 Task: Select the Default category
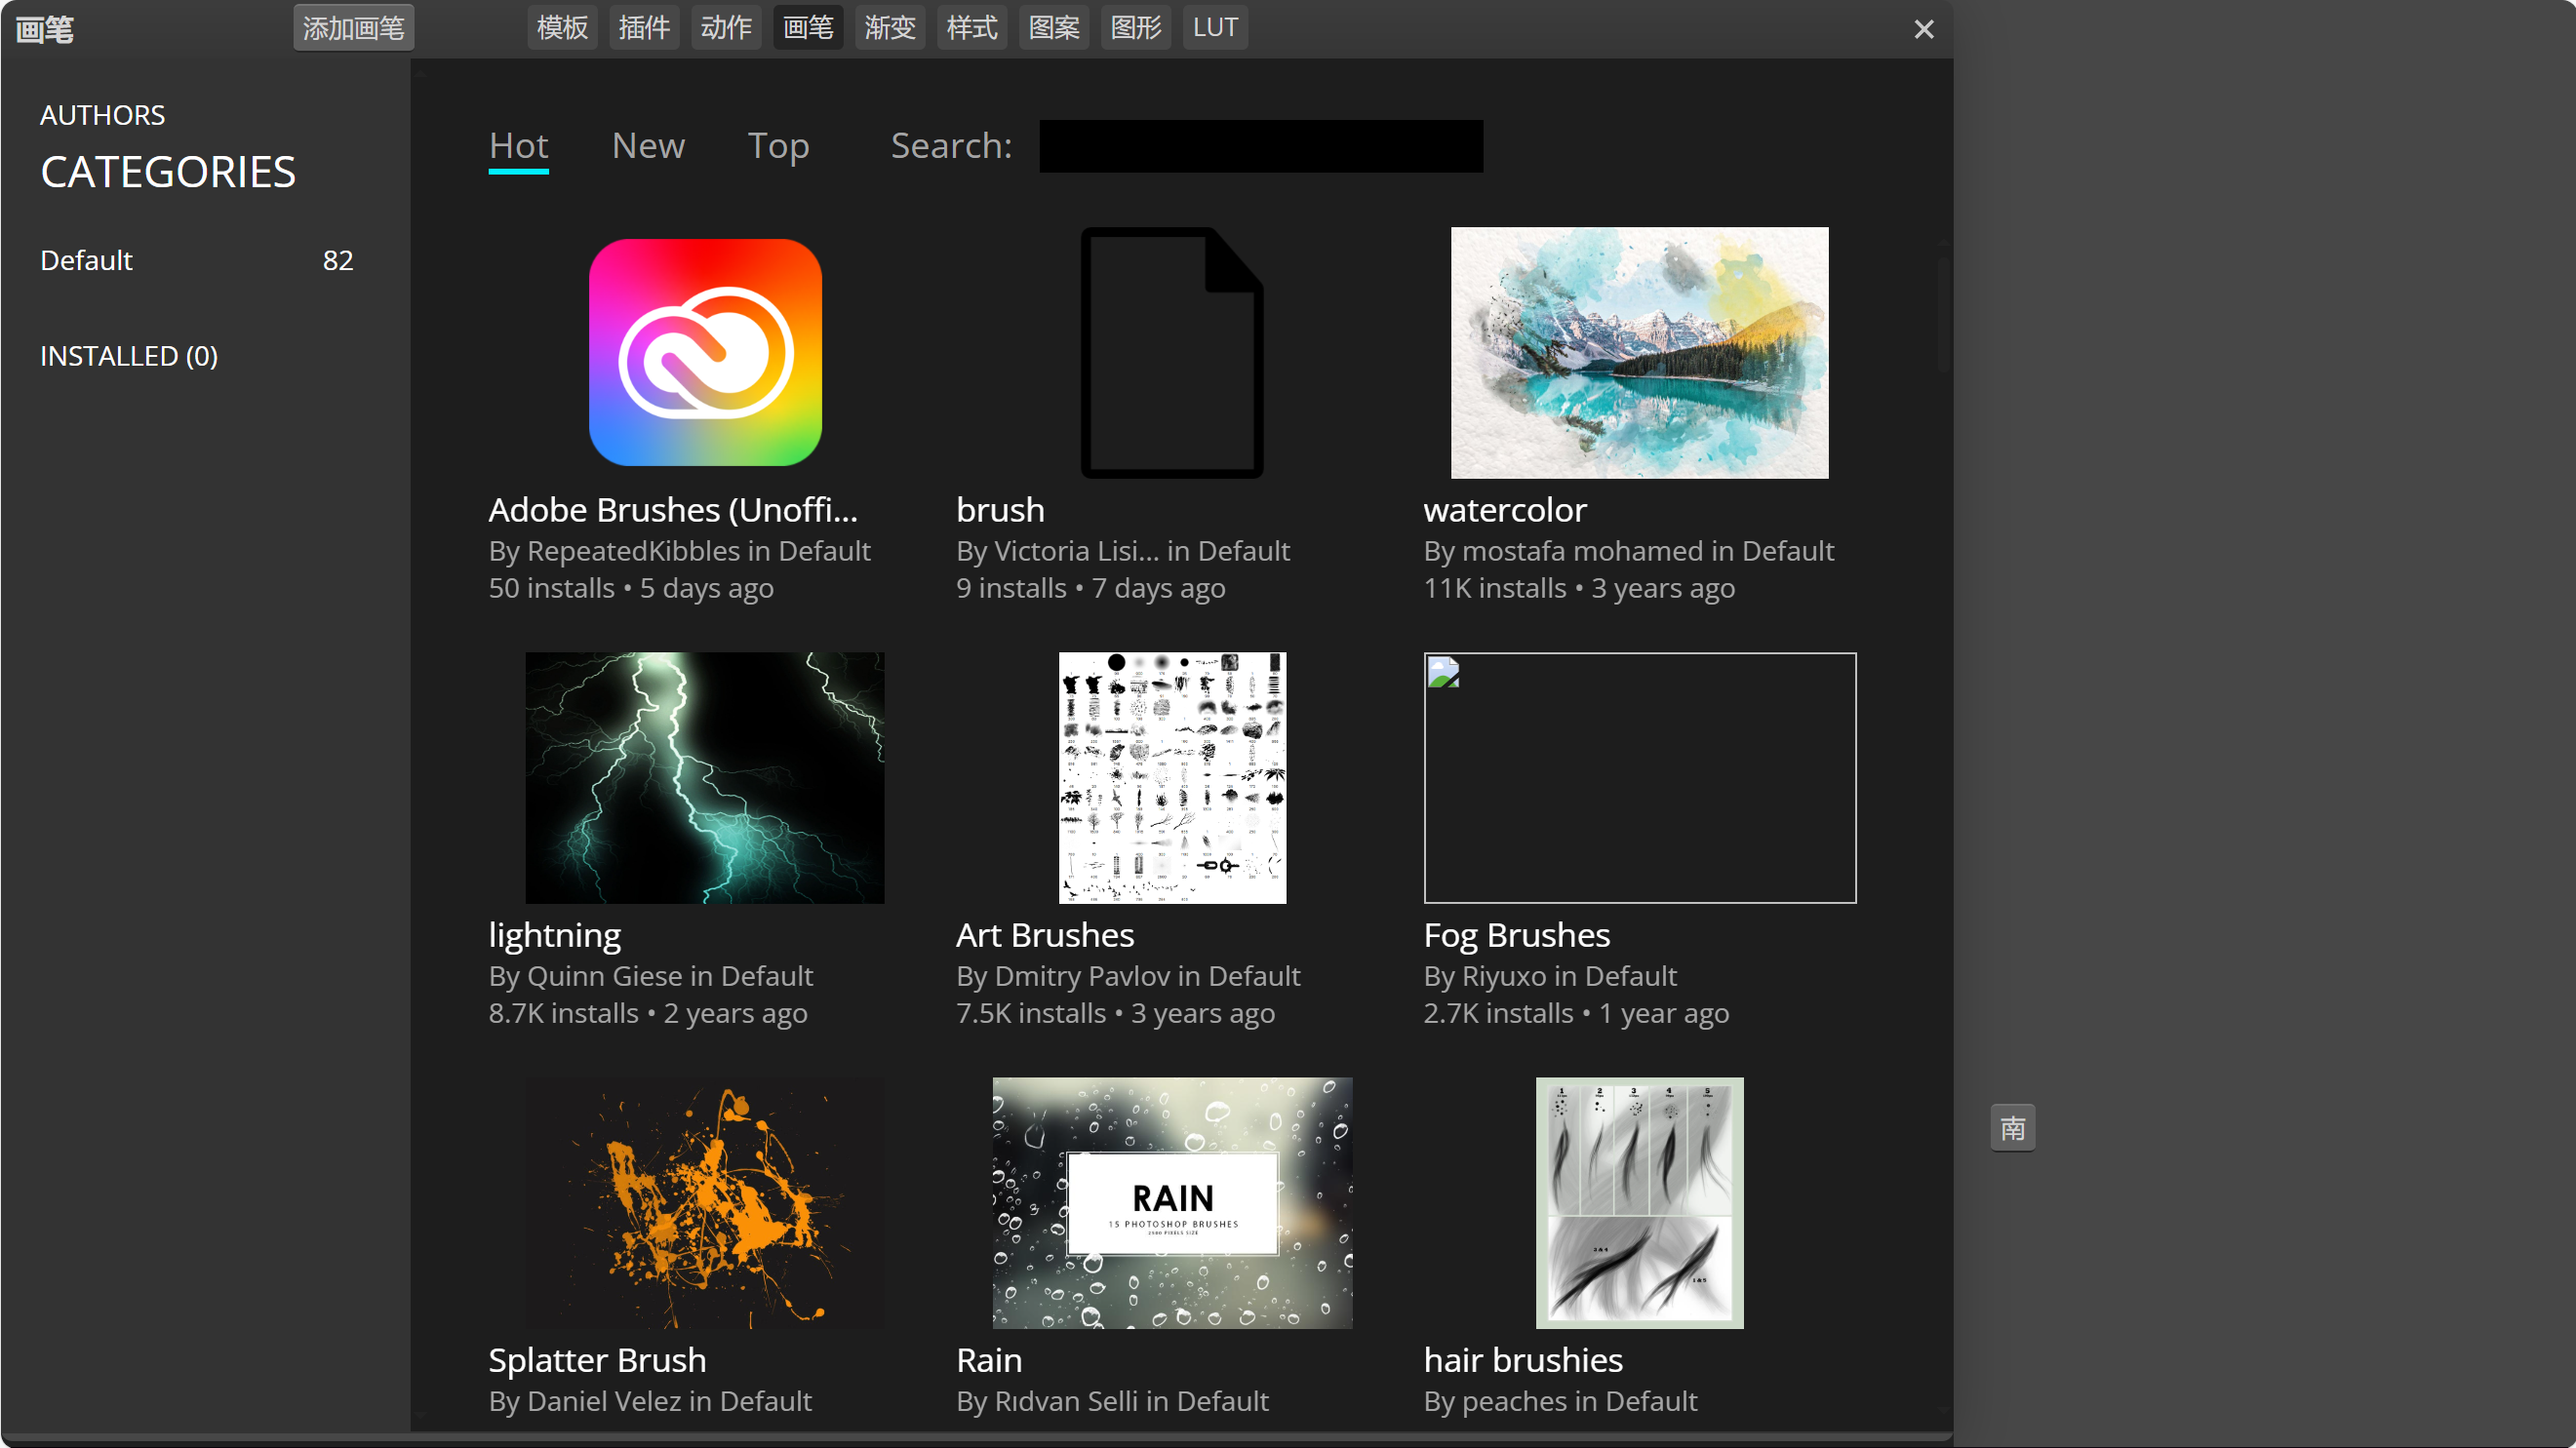[x=87, y=260]
